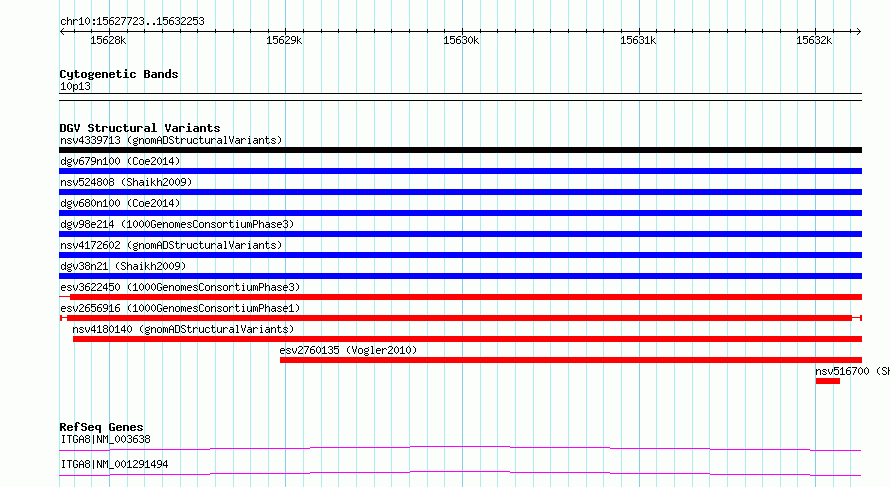This screenshot has height=487, width=890.
Task: Open the ITGA8|NM_003638 transcript label
Action: [105, 439]
